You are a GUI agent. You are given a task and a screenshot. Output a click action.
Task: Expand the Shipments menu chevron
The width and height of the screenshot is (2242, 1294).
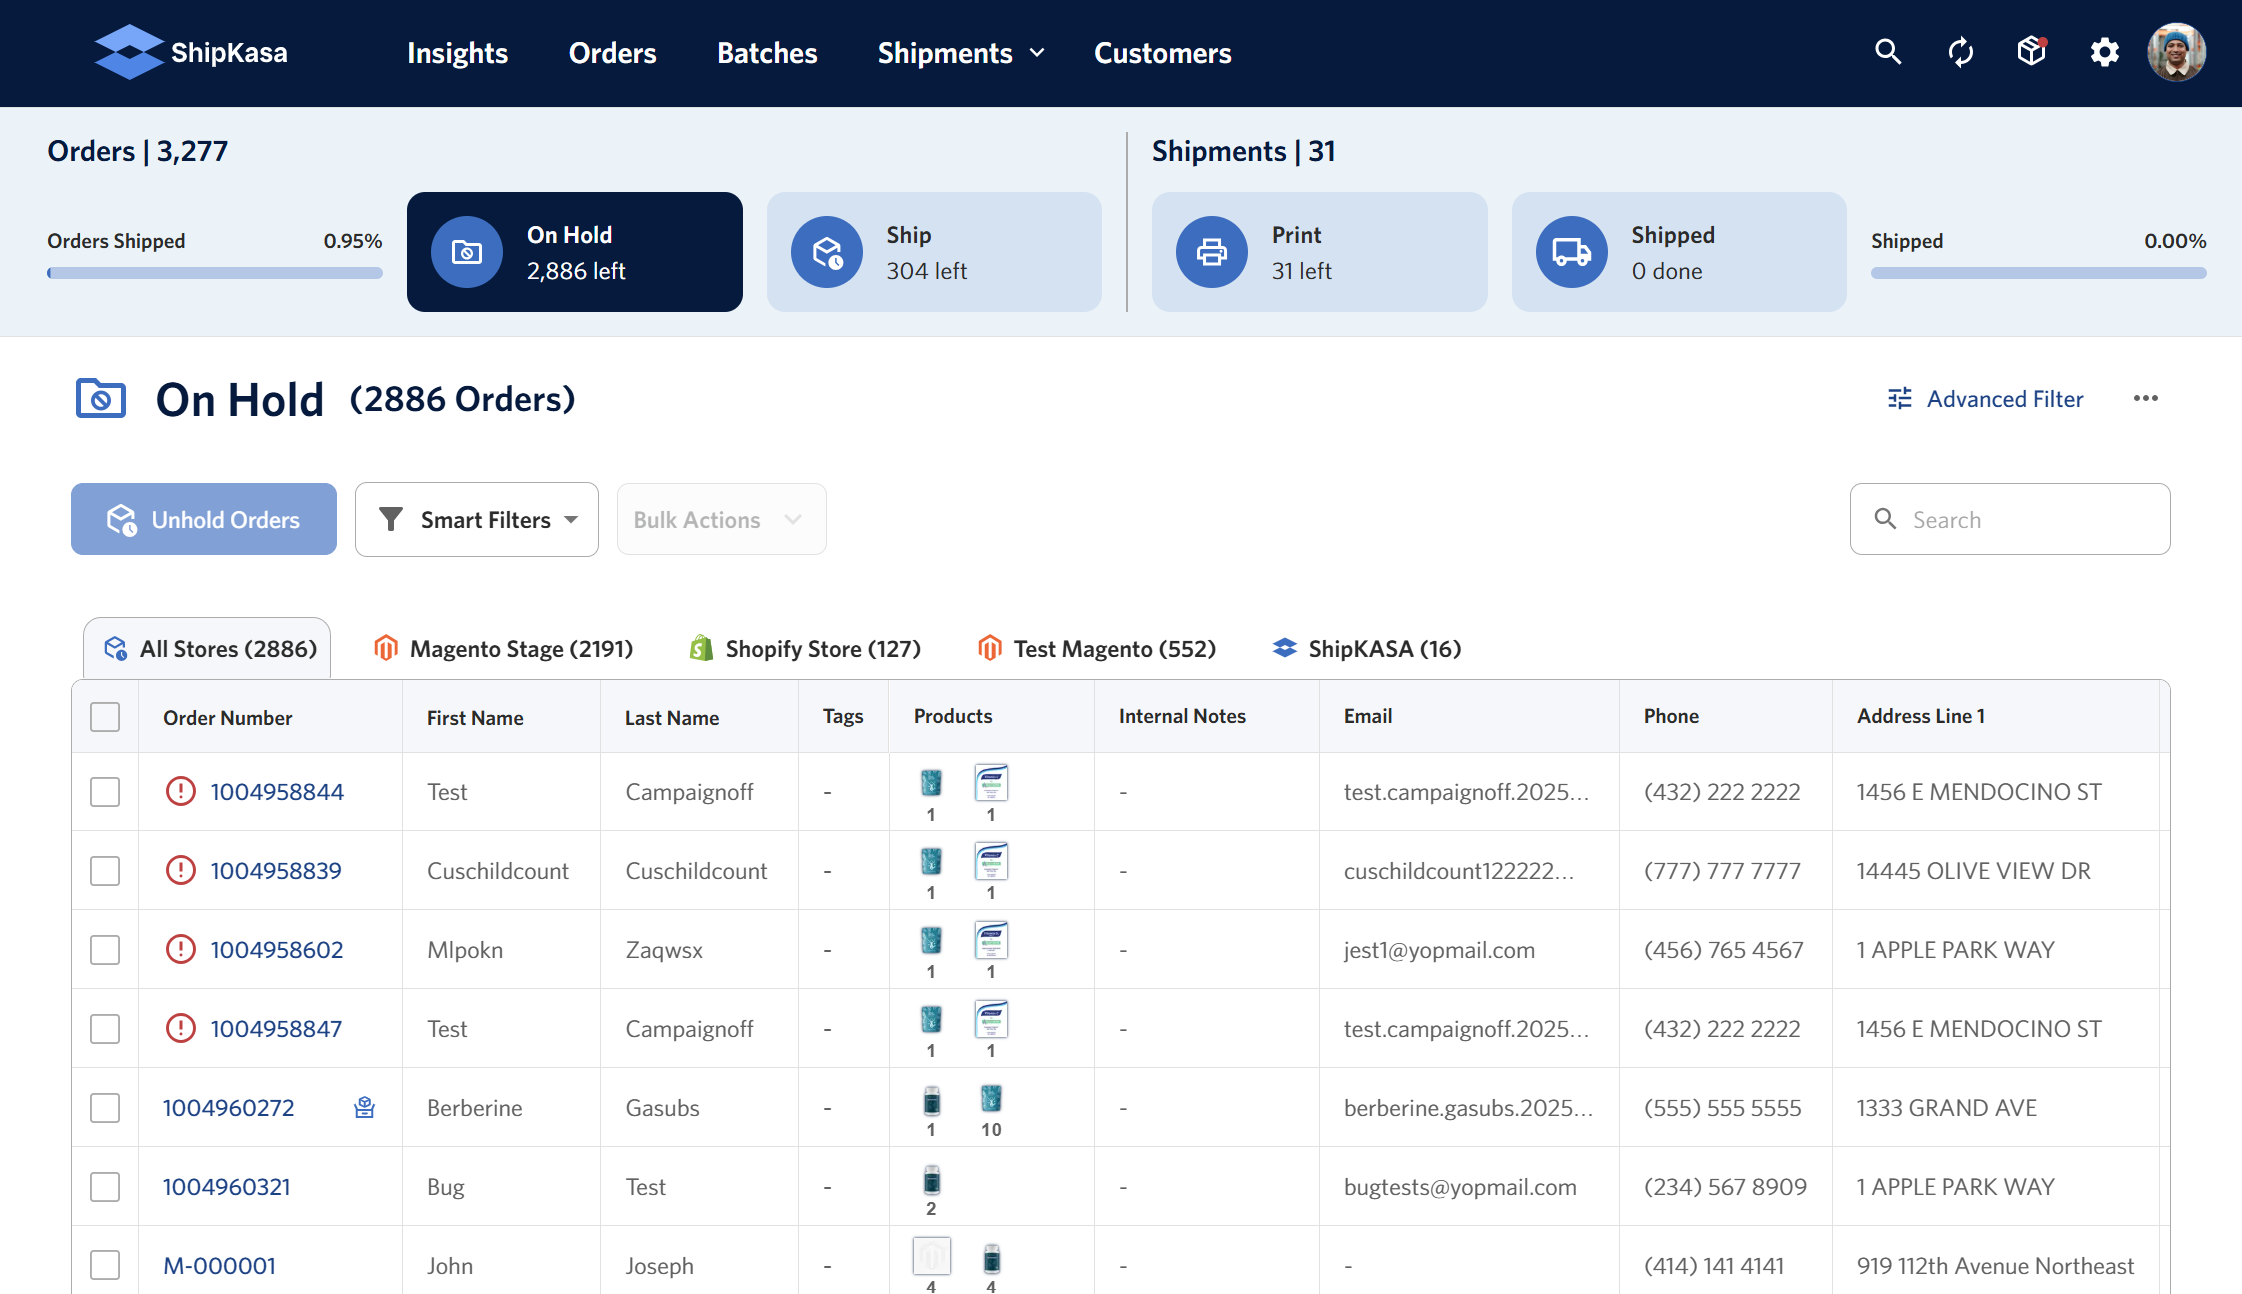coord(1037,53)
